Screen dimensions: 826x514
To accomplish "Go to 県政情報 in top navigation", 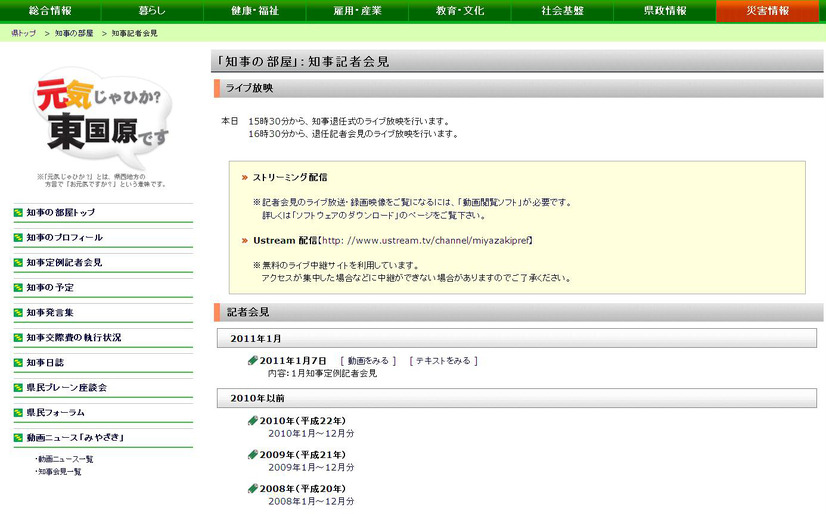I will coord(664,11).
